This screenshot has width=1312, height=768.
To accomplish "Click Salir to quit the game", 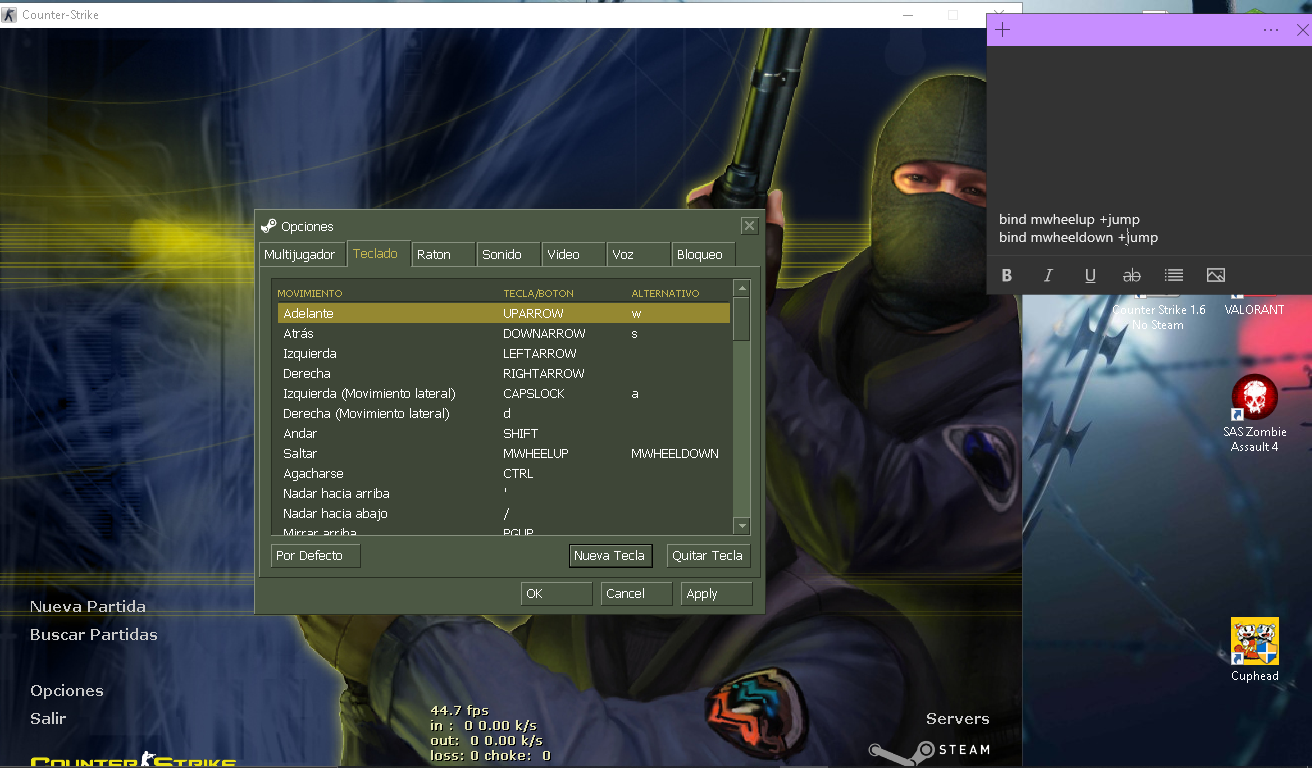I will click(48, 719).
